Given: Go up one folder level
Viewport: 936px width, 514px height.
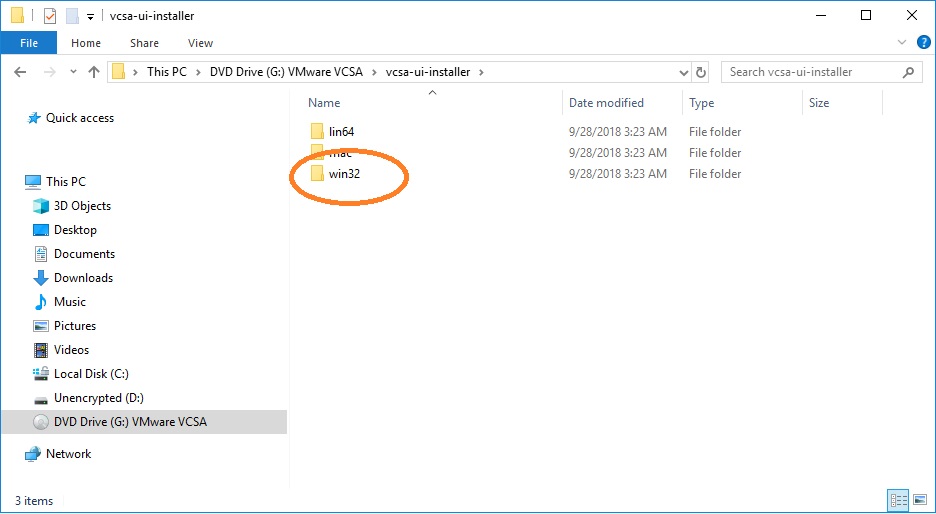Looking at the screenshot, I should click(x=93, y=72).
